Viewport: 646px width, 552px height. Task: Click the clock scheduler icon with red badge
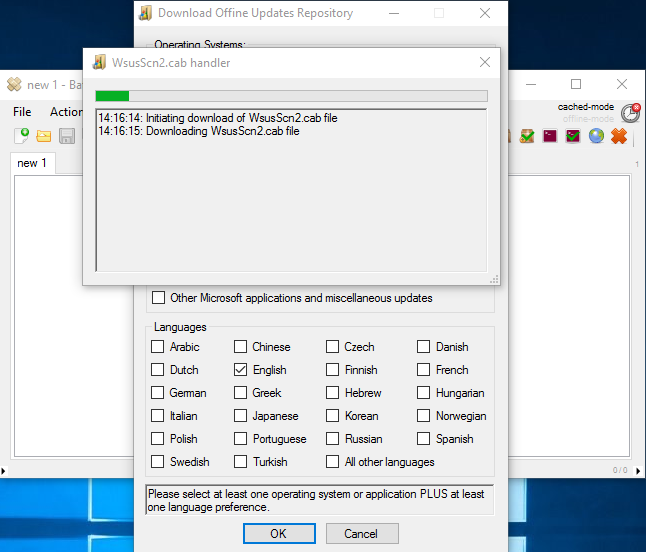tap(631, 113)
